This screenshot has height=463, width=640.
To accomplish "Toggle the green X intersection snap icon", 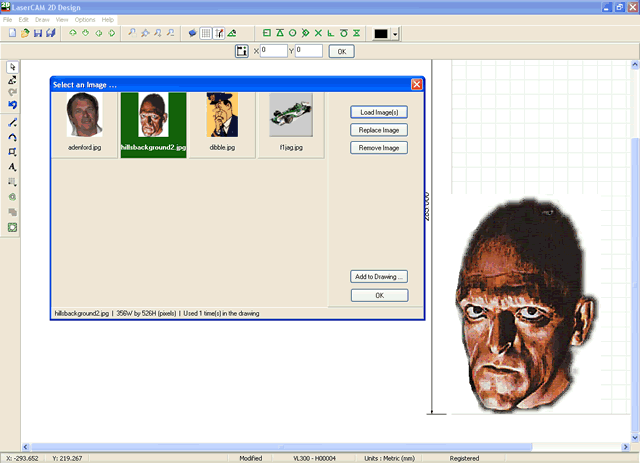I will (318, 33).
